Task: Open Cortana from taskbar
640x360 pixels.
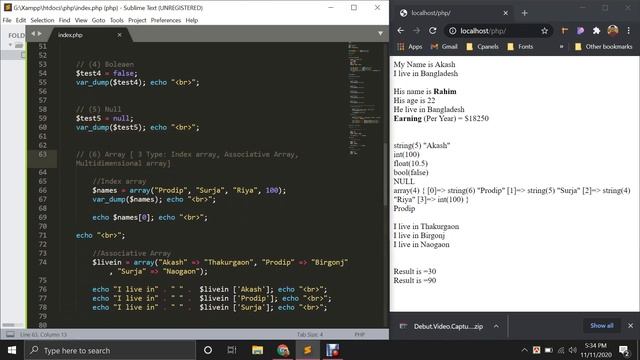Action: (208, 350)
